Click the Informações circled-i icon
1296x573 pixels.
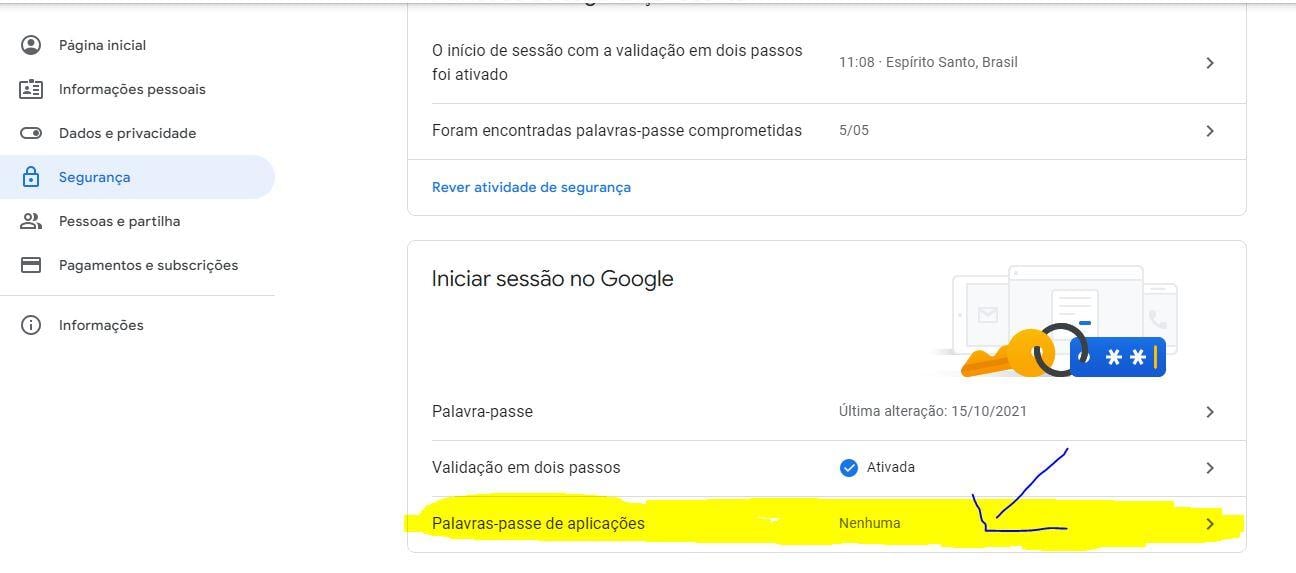click(x=31, y=325)
